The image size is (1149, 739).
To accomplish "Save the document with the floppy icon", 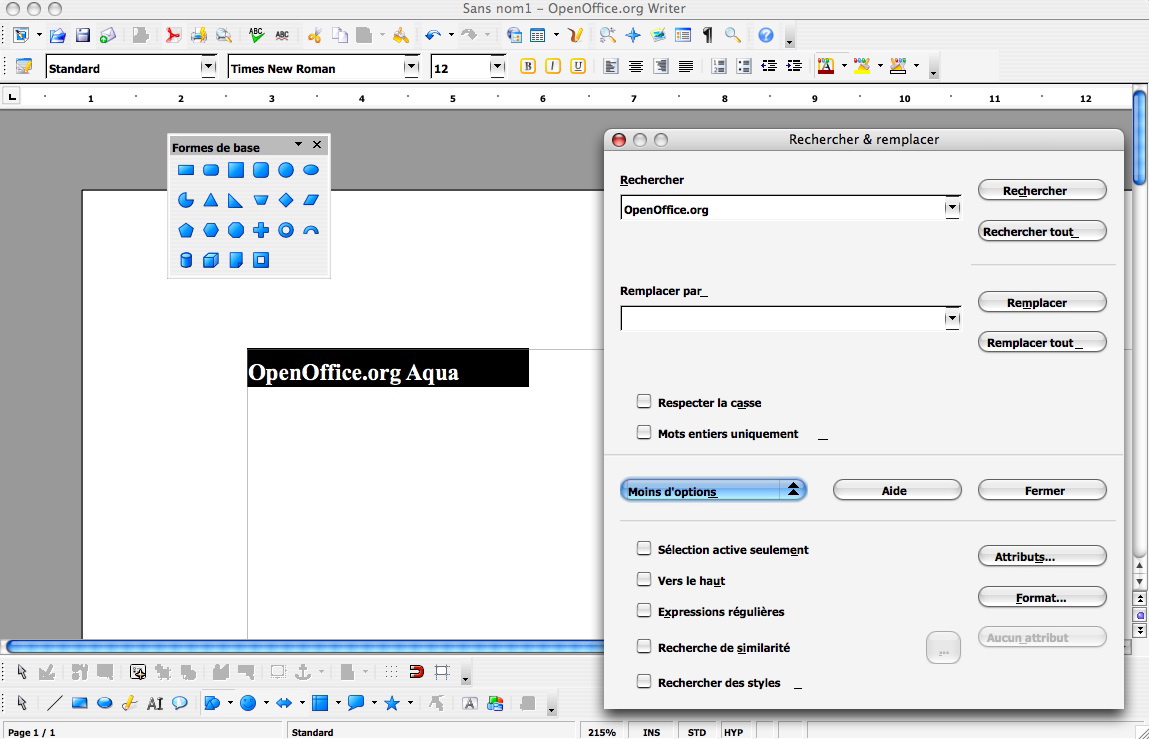I will (x=83, y=34).
